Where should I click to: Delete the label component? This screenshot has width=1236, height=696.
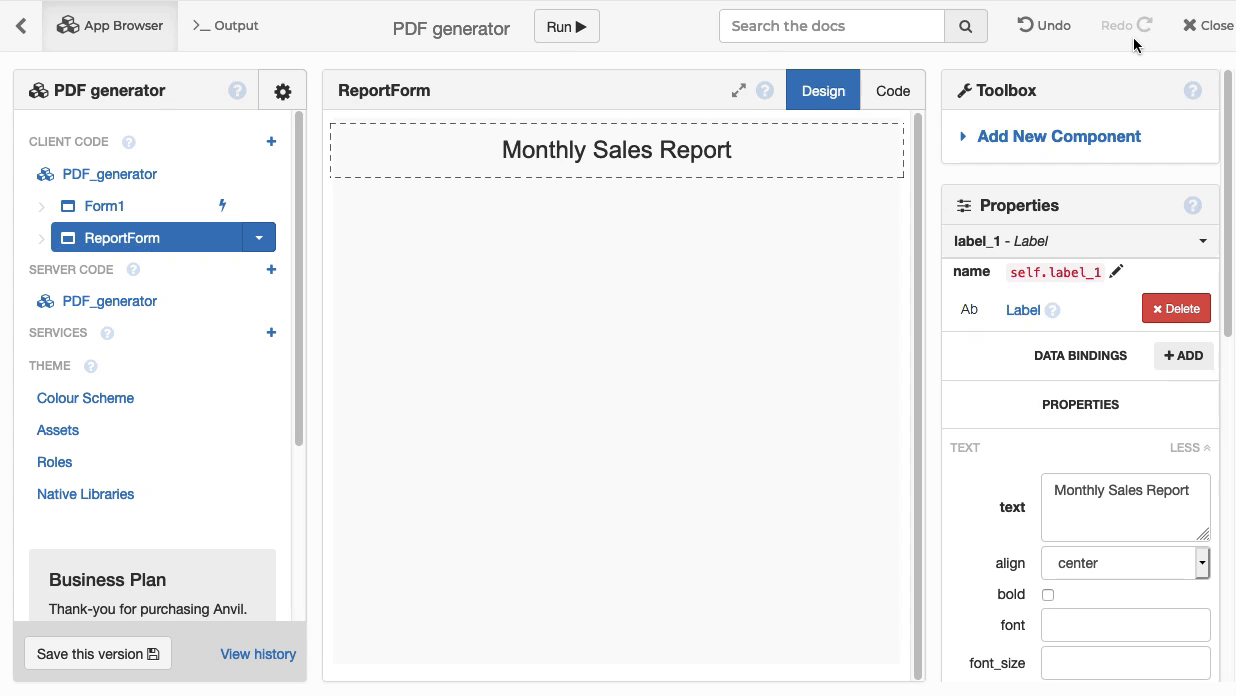[x=1176, y=309]
